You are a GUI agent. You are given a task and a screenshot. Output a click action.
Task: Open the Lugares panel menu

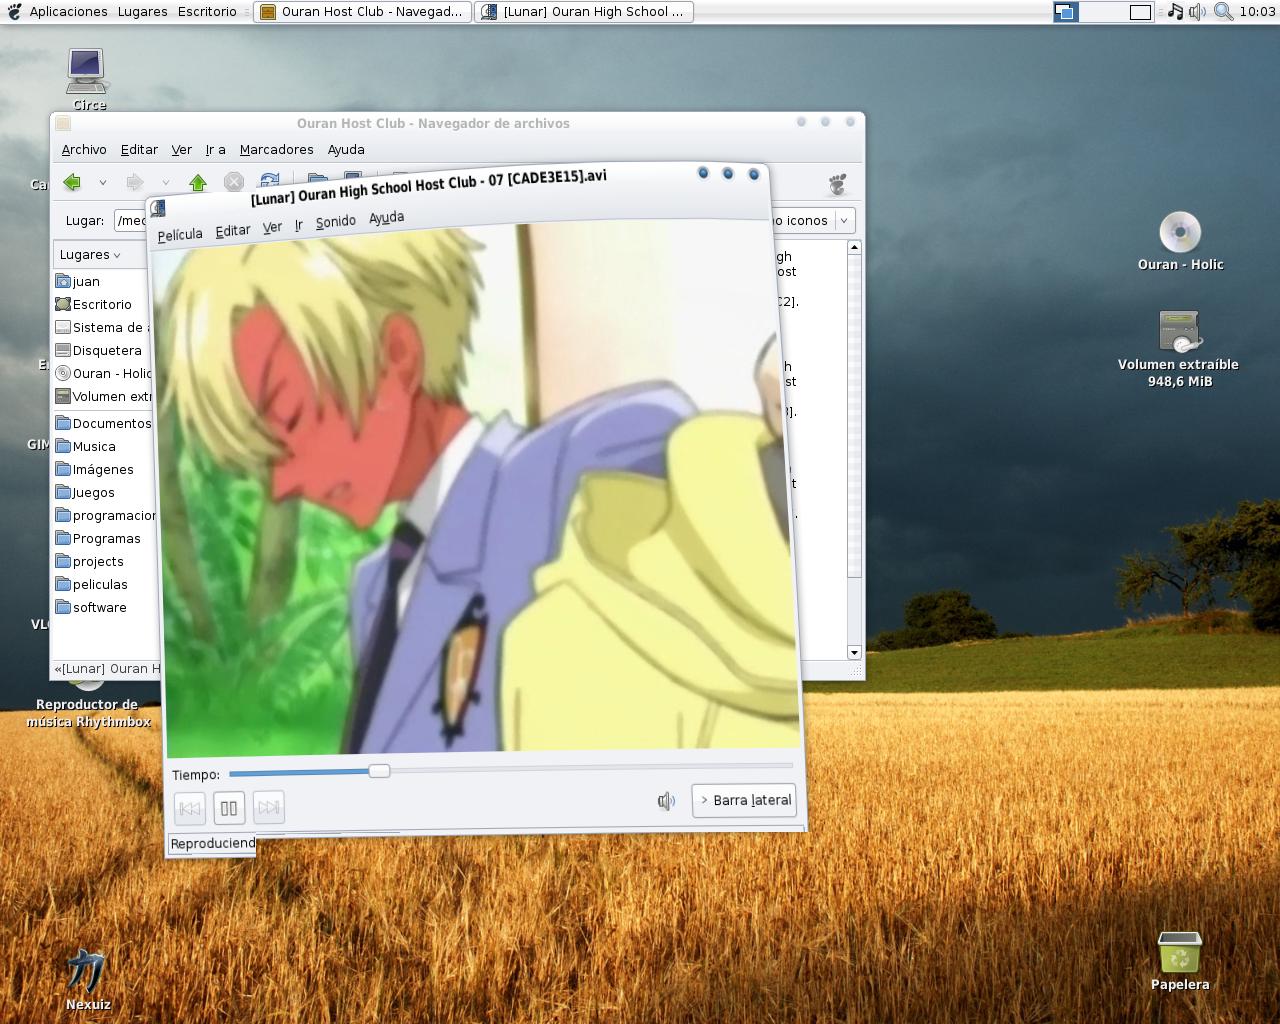point(142,12)
